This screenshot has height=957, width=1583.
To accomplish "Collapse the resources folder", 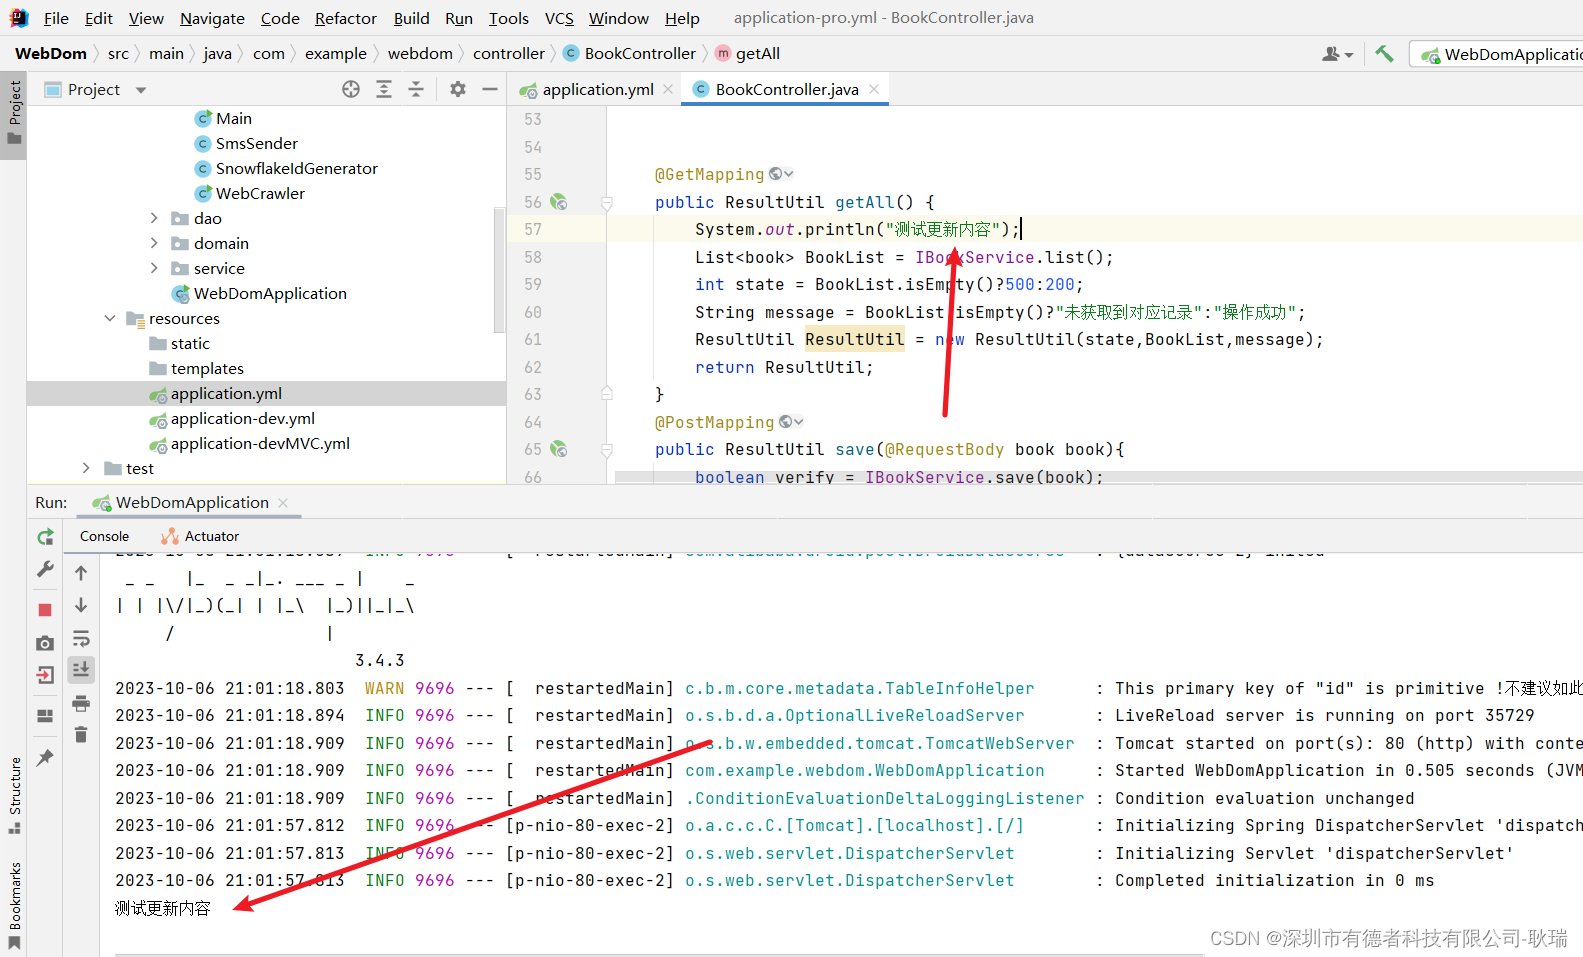I will [x=110, y=318].
